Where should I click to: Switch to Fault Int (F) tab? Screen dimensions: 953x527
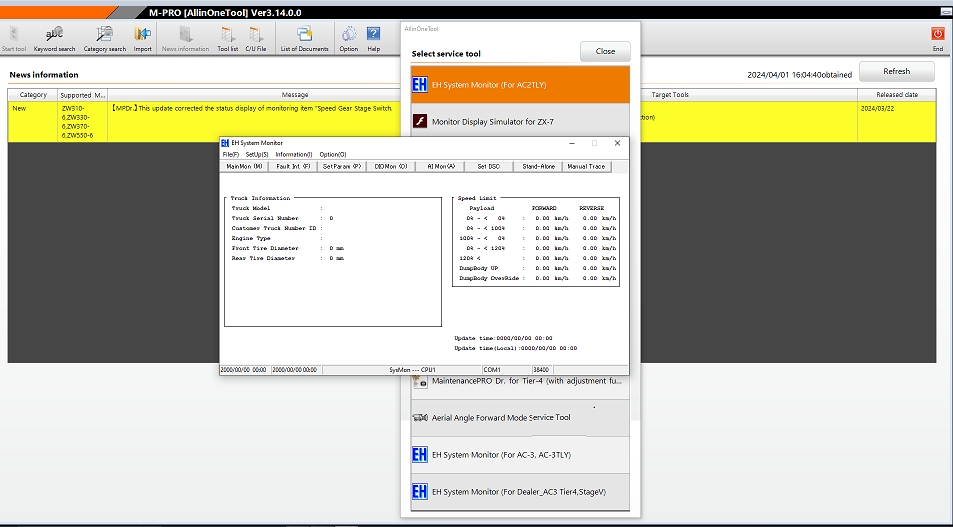click(293, 167)
